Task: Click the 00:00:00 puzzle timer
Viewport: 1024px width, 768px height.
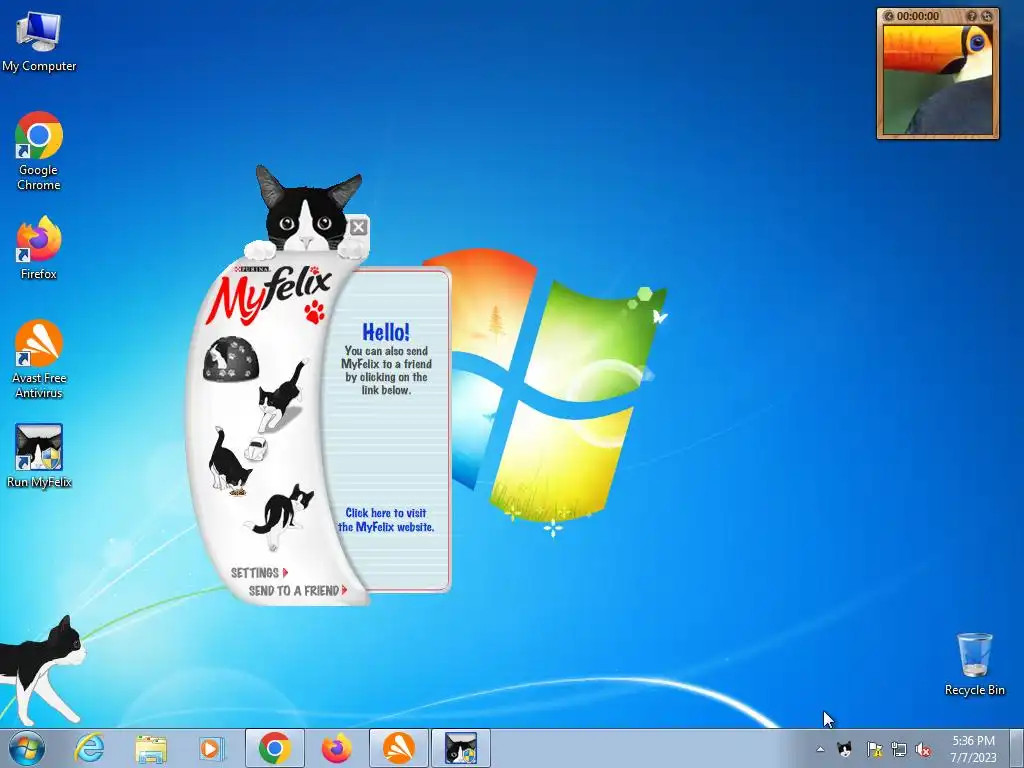Action: pyautogui.click(x=918, y=16)
